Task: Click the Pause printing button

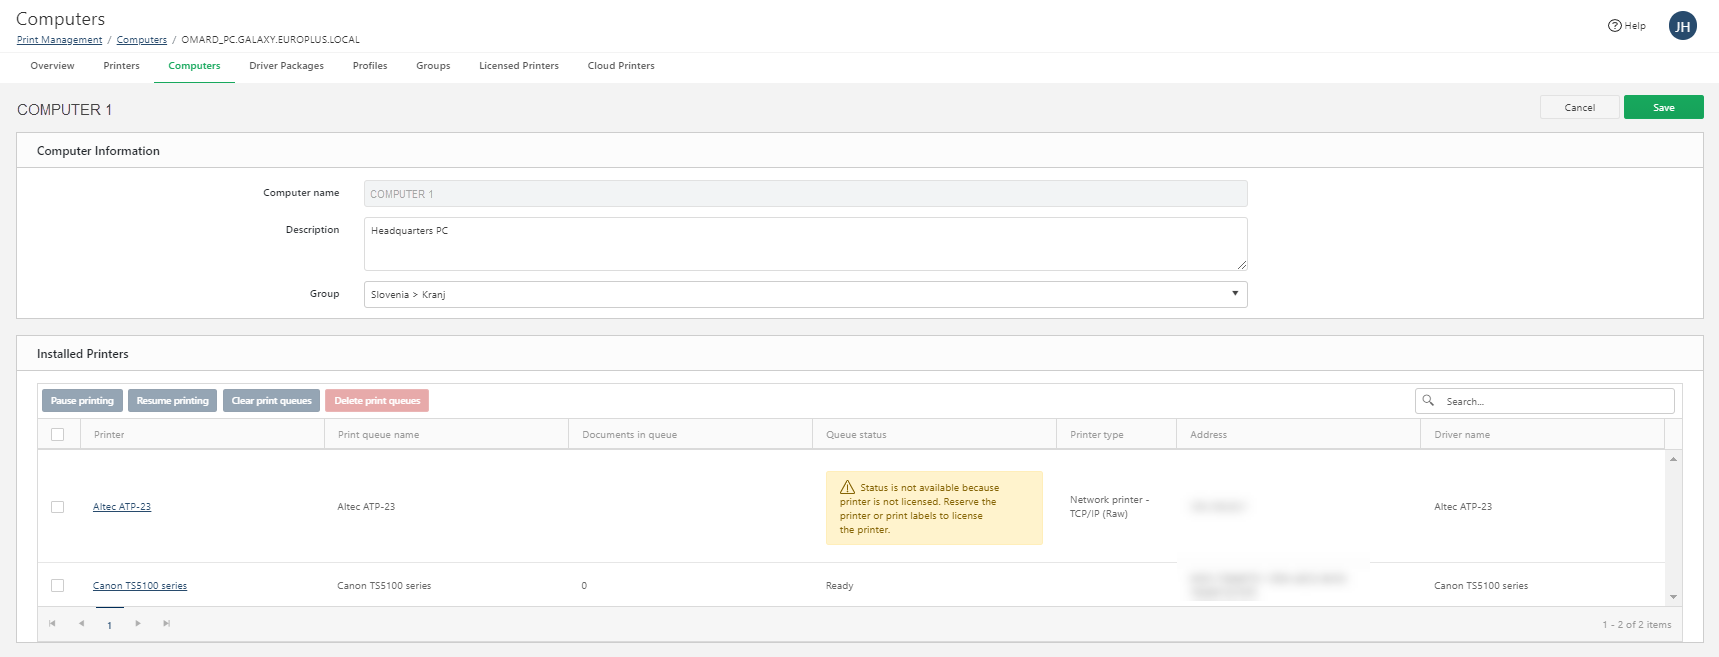Action: coord(82,401)
